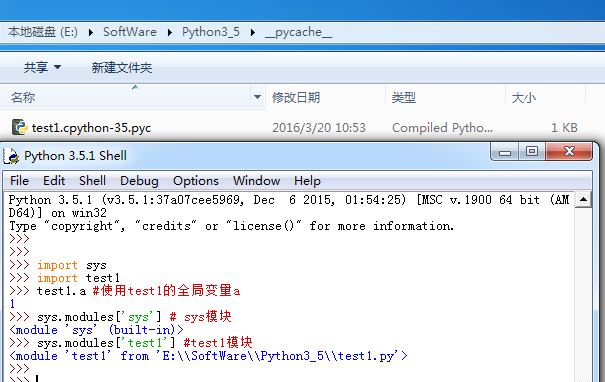Open the Debug menu
Viewport: 605px width, 382px height.
click(x=139, y=181)
